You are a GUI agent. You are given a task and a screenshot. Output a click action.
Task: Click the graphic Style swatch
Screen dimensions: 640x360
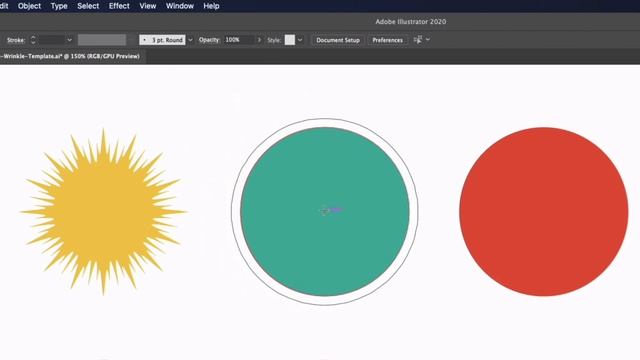(x=290, y=40)
